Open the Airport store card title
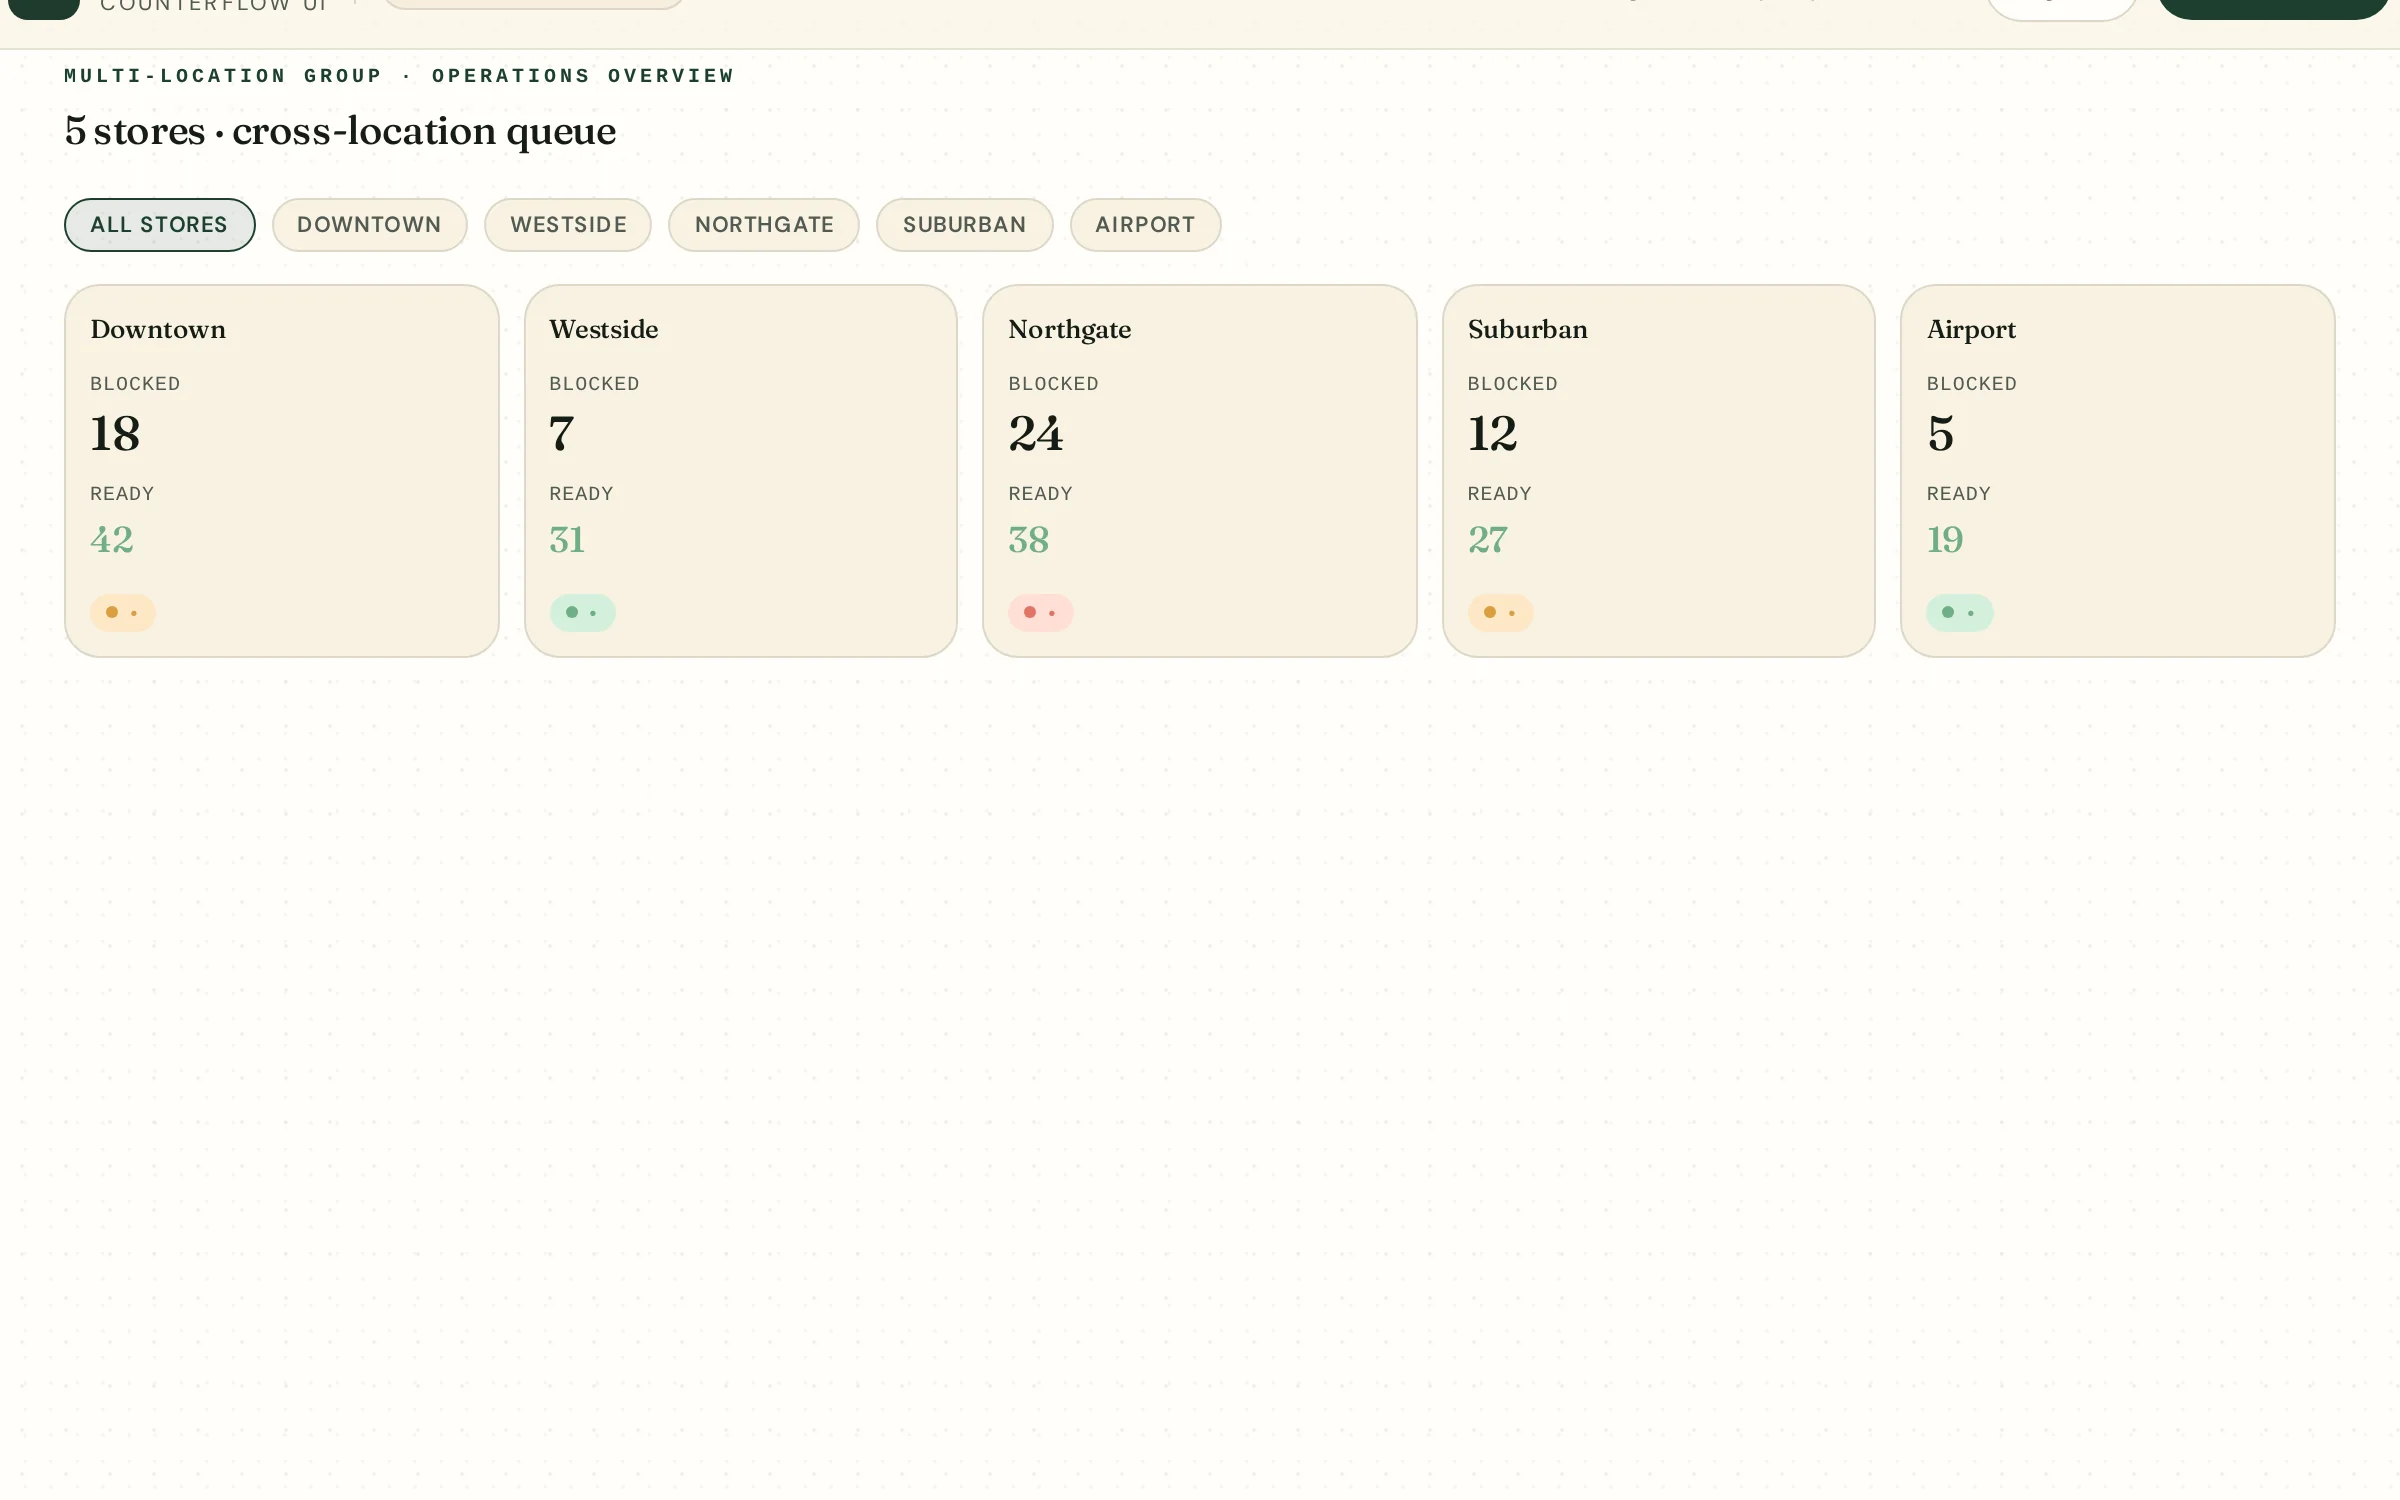This screenshot has width=2400, height=1500. tap(1971, 330)
